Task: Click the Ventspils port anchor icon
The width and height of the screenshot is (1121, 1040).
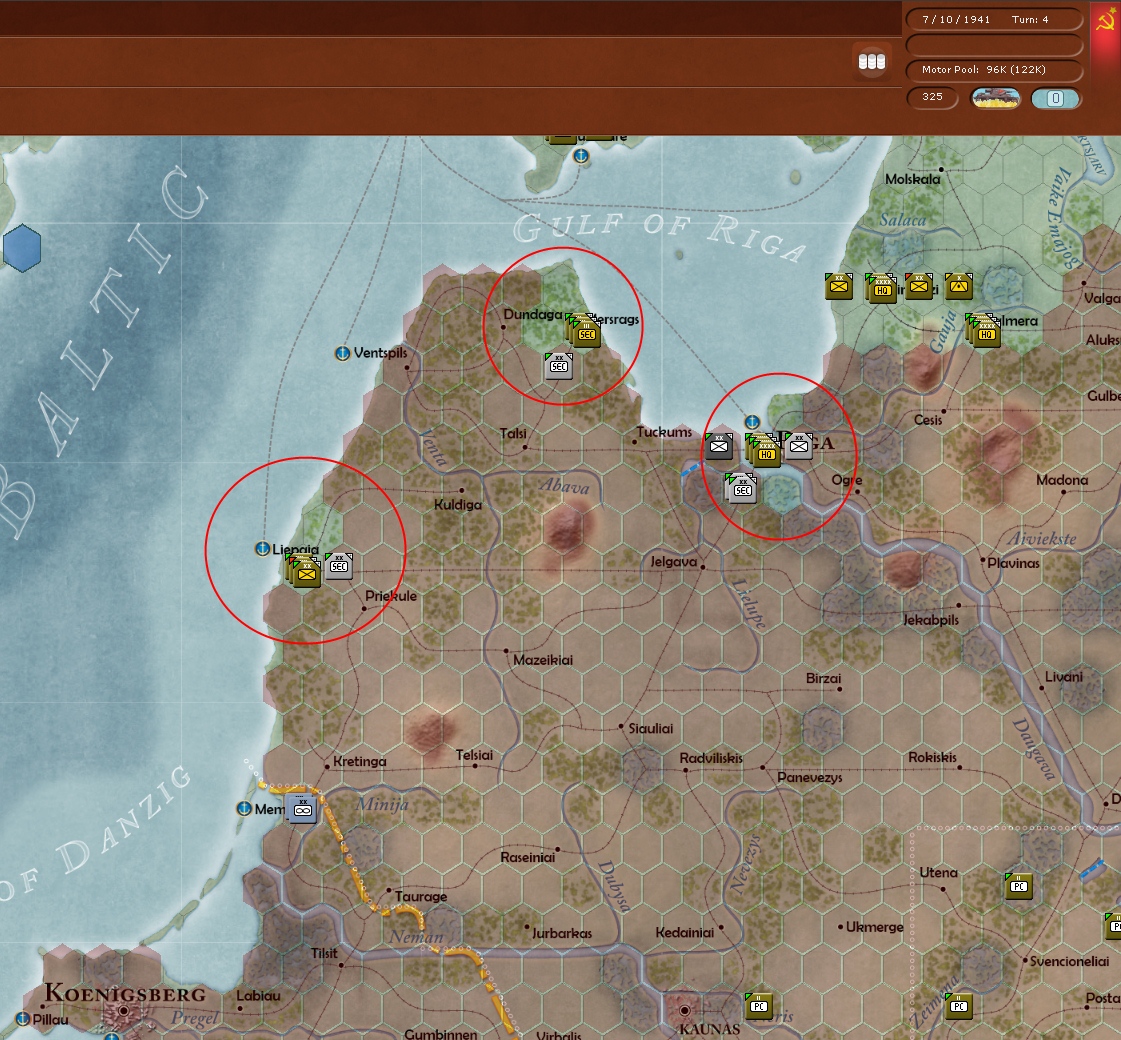Action: (342, 353)
